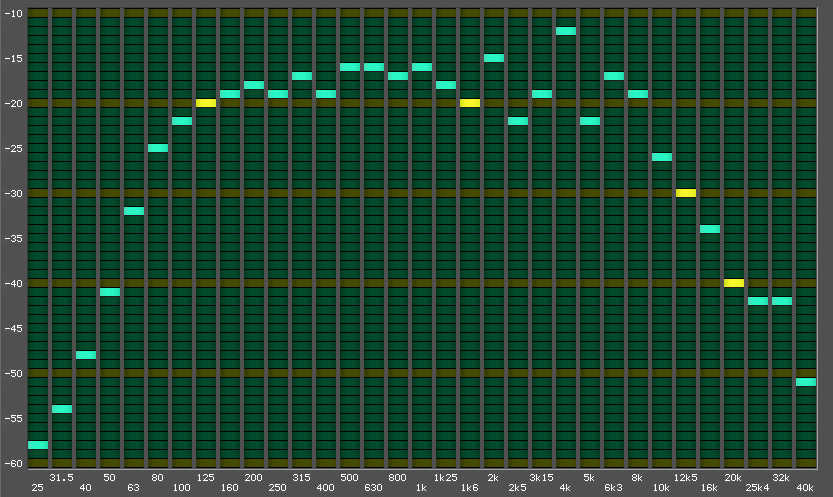This screenshot has height=497, width=833.
Task: Click the 32k band level marker
Action: click(782, 301)
